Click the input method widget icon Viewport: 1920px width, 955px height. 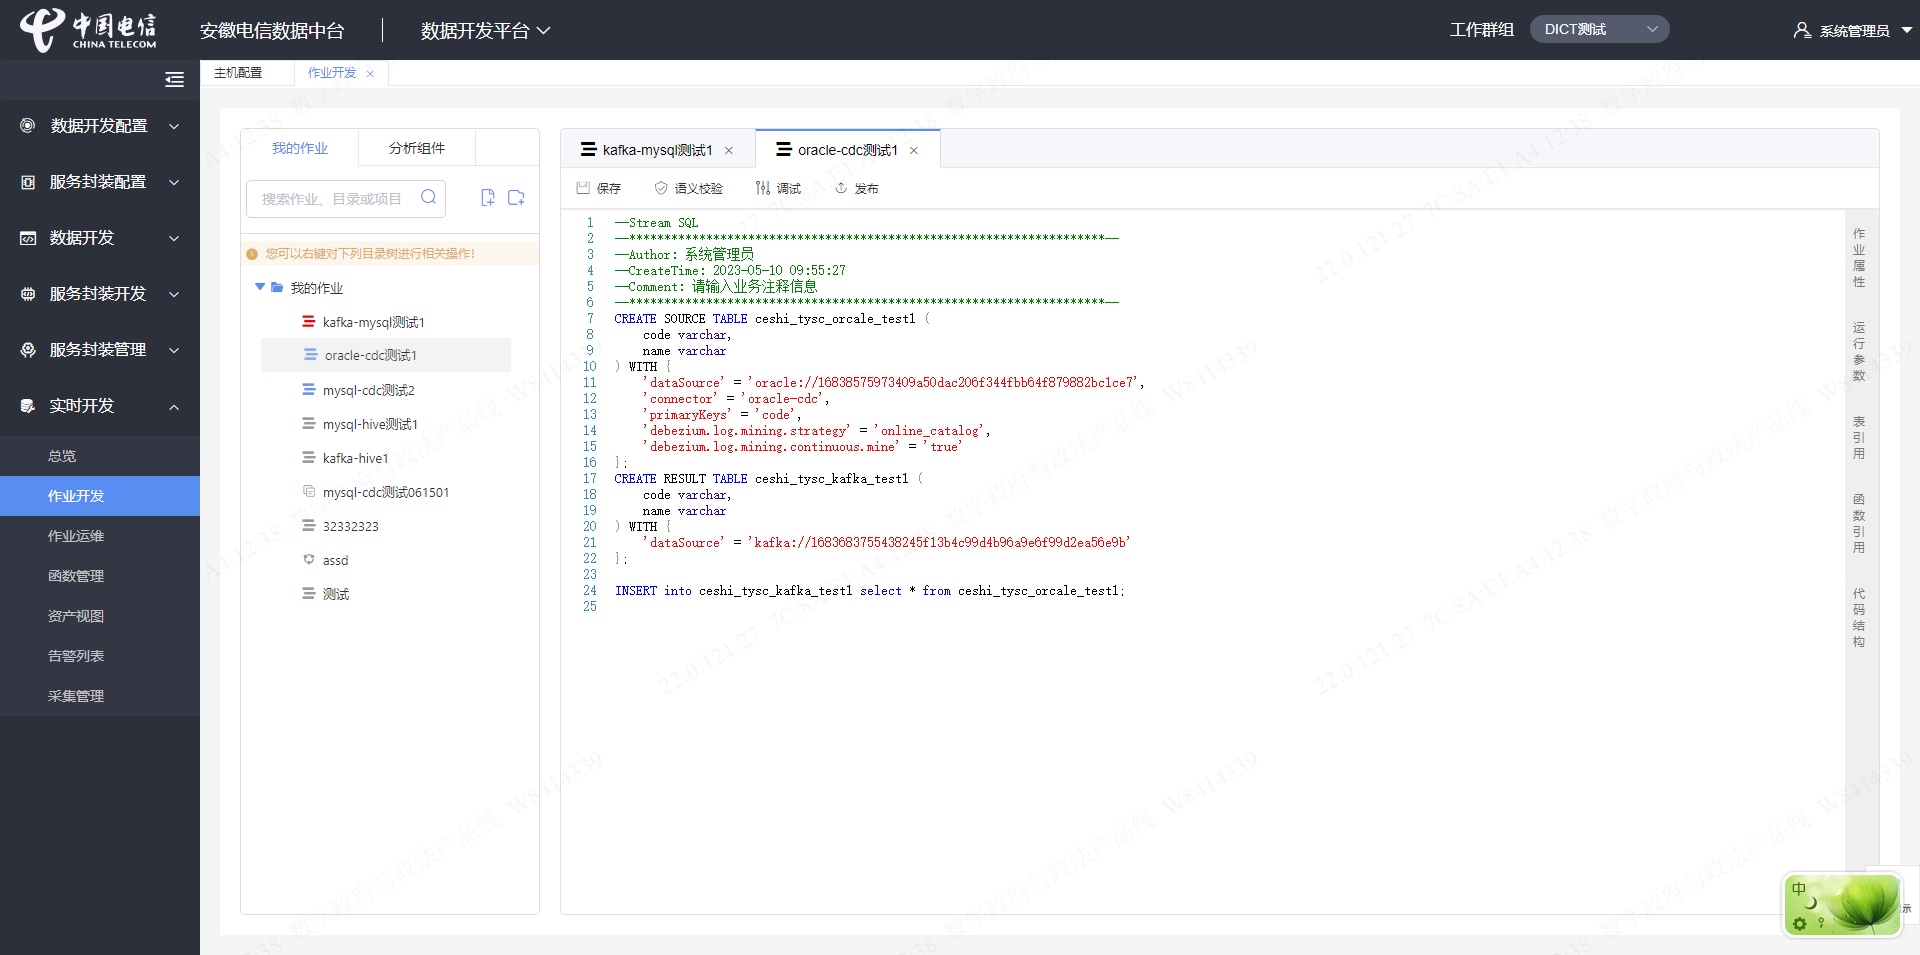tap(1842, 905)
